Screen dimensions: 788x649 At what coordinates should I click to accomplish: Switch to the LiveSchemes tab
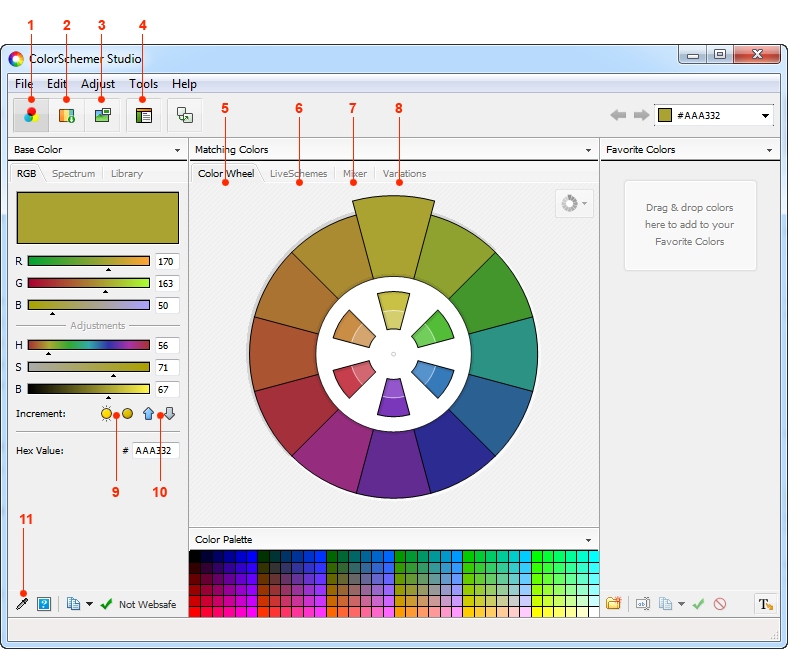(298, 174)
